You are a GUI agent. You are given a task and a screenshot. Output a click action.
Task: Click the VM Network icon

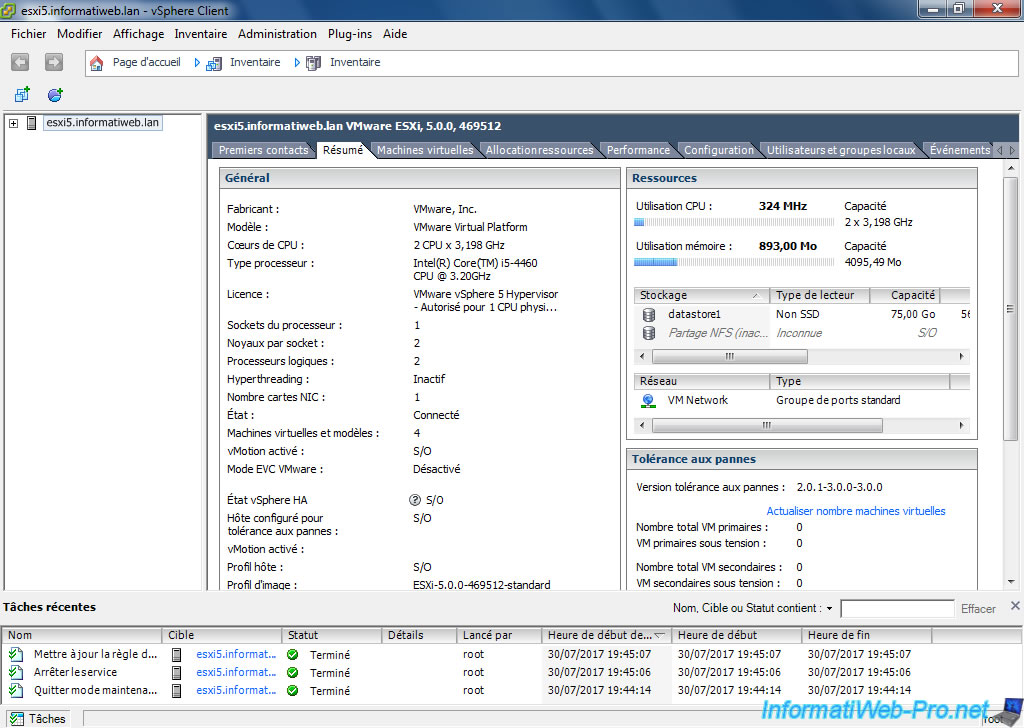click(x=648, y=400)
